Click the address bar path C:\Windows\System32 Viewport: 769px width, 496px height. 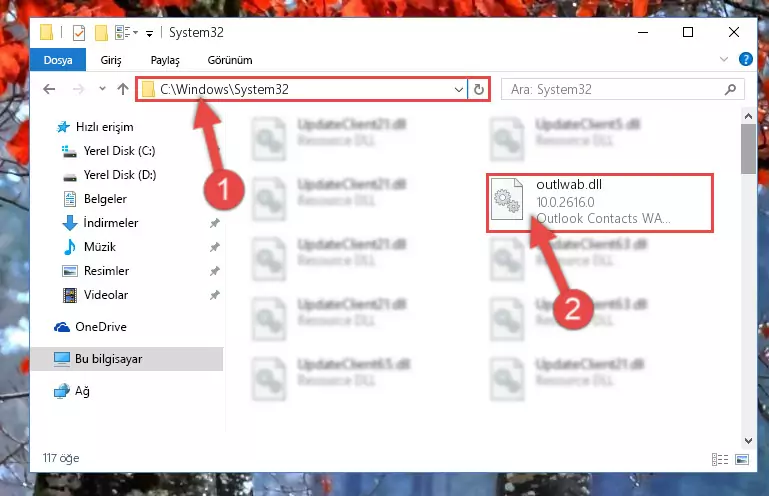pyautogui.click(x=224, y=89)
